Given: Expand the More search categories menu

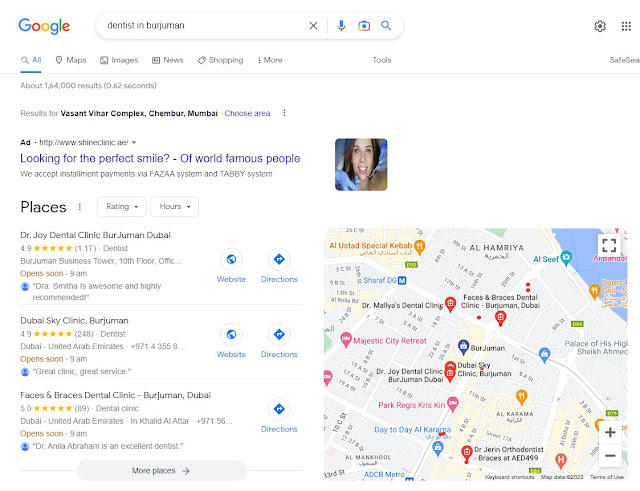Looking at the screenshot, I should [x=270, y=60].
